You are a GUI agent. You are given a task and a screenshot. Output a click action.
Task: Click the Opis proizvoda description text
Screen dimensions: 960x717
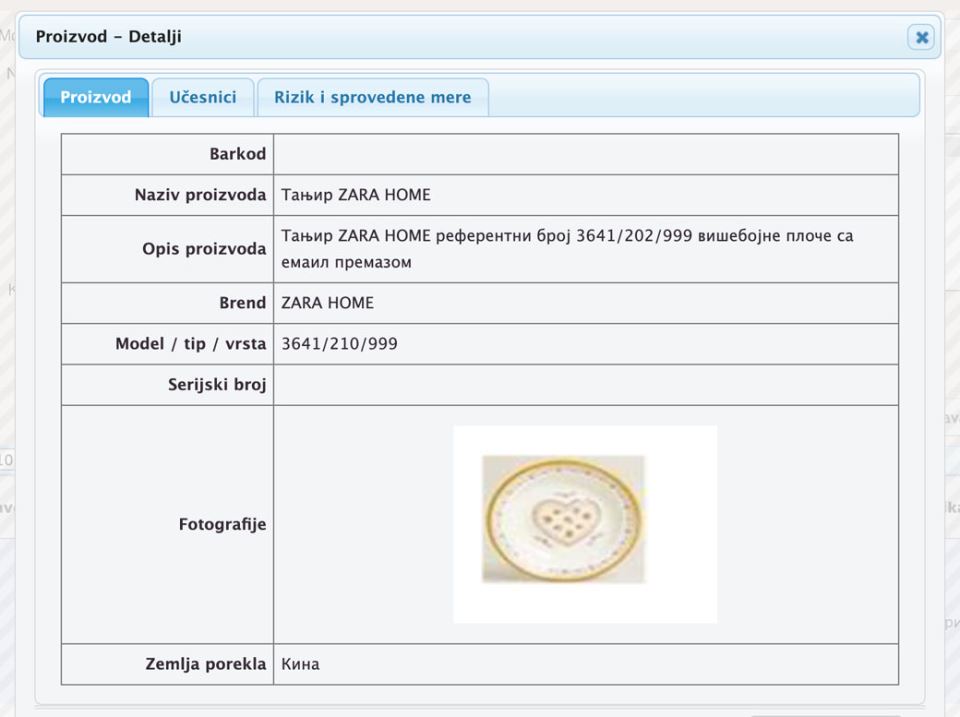point(566,249)
